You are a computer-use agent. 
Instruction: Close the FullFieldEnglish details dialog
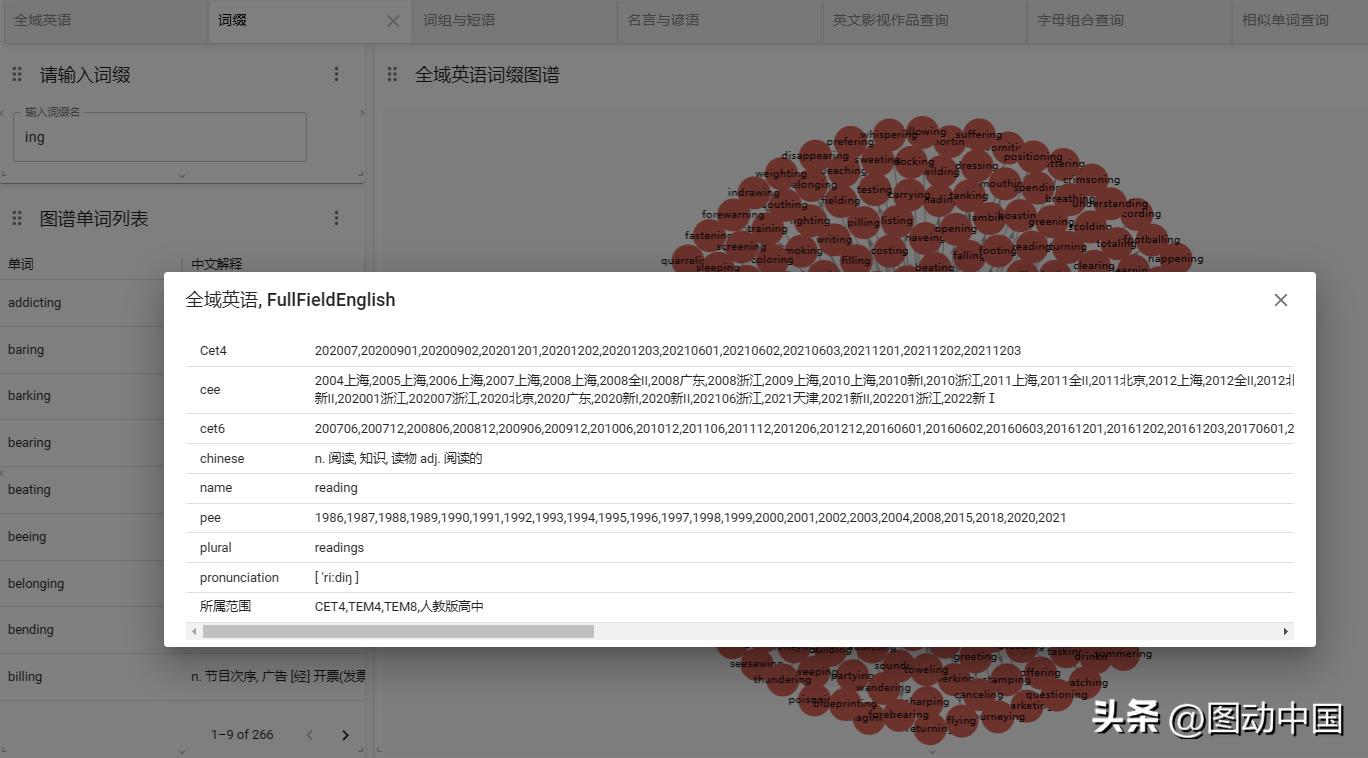click(1280, 299)
